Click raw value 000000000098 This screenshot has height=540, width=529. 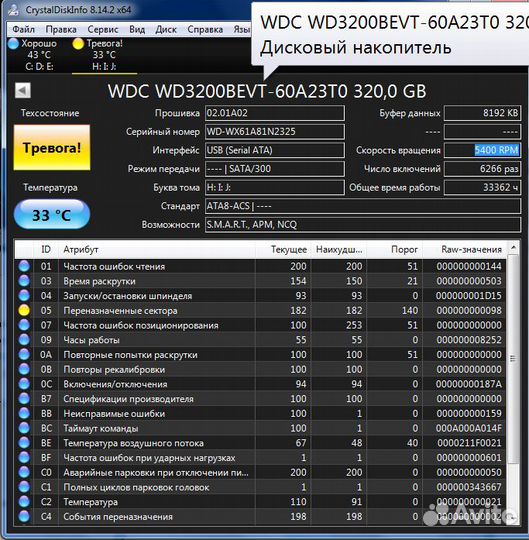[x=469, y=311]
